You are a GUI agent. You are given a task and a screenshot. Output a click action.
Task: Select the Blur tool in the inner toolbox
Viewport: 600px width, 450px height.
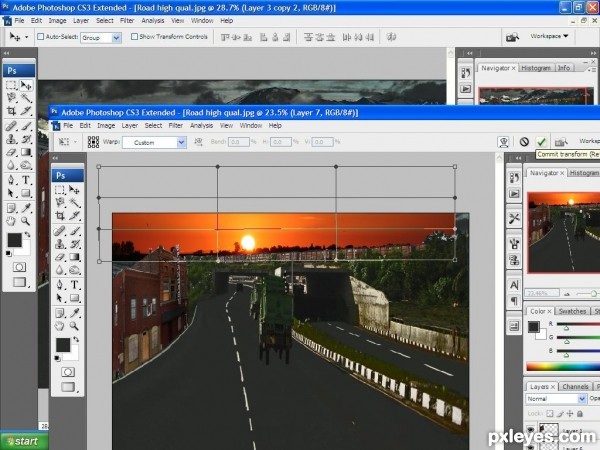pos(60,270)
